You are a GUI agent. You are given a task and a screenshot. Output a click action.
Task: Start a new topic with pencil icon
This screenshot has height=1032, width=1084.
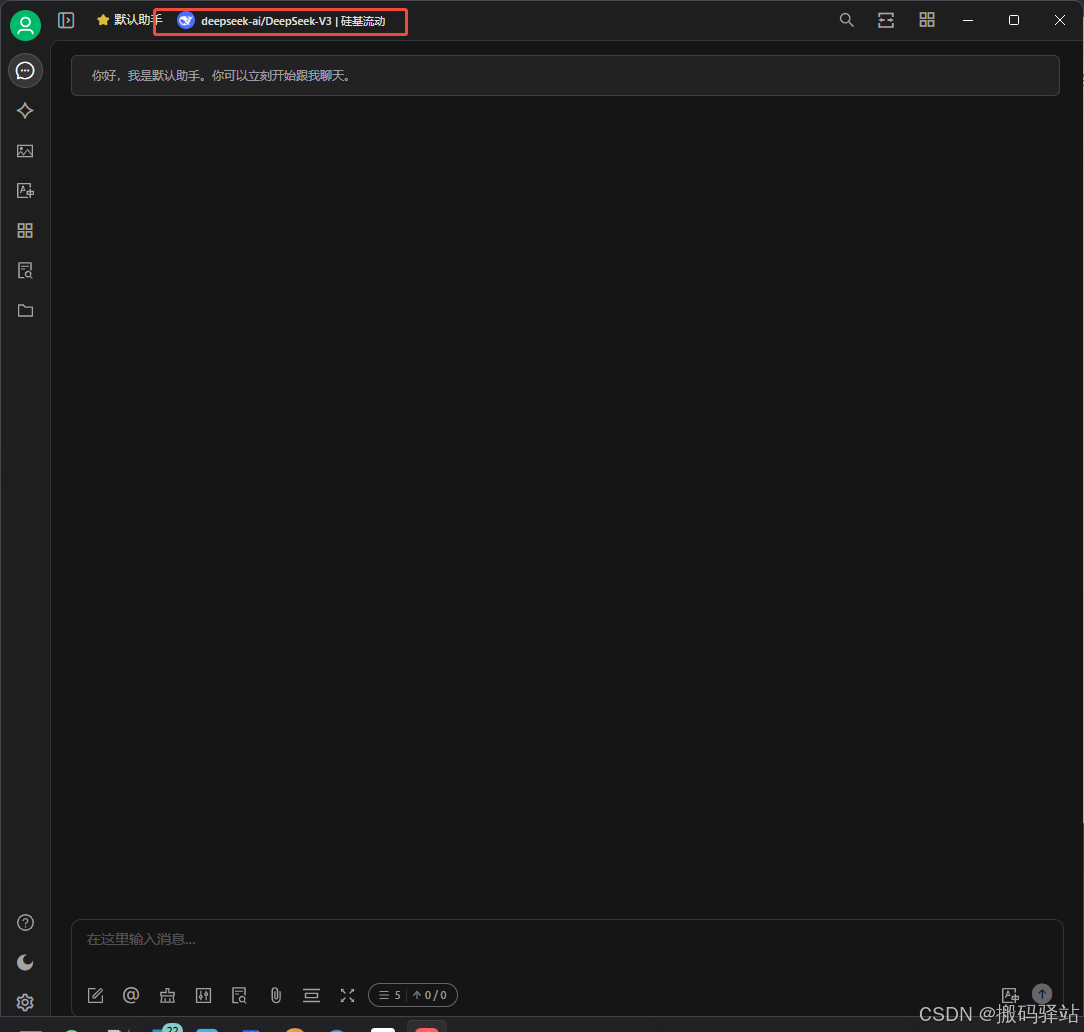95,995
